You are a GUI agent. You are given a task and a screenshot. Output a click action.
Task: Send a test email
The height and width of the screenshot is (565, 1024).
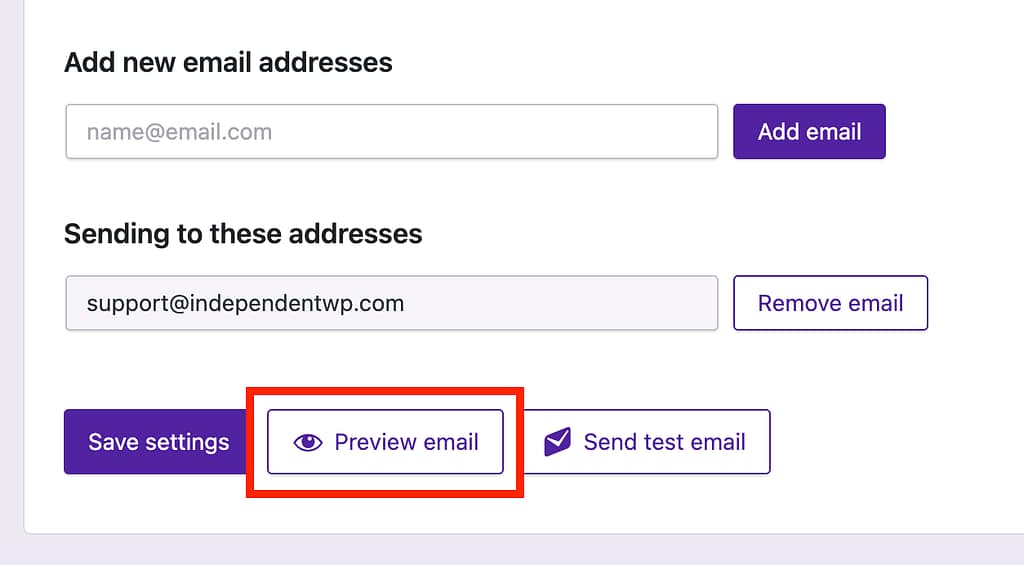pos(645,442)
